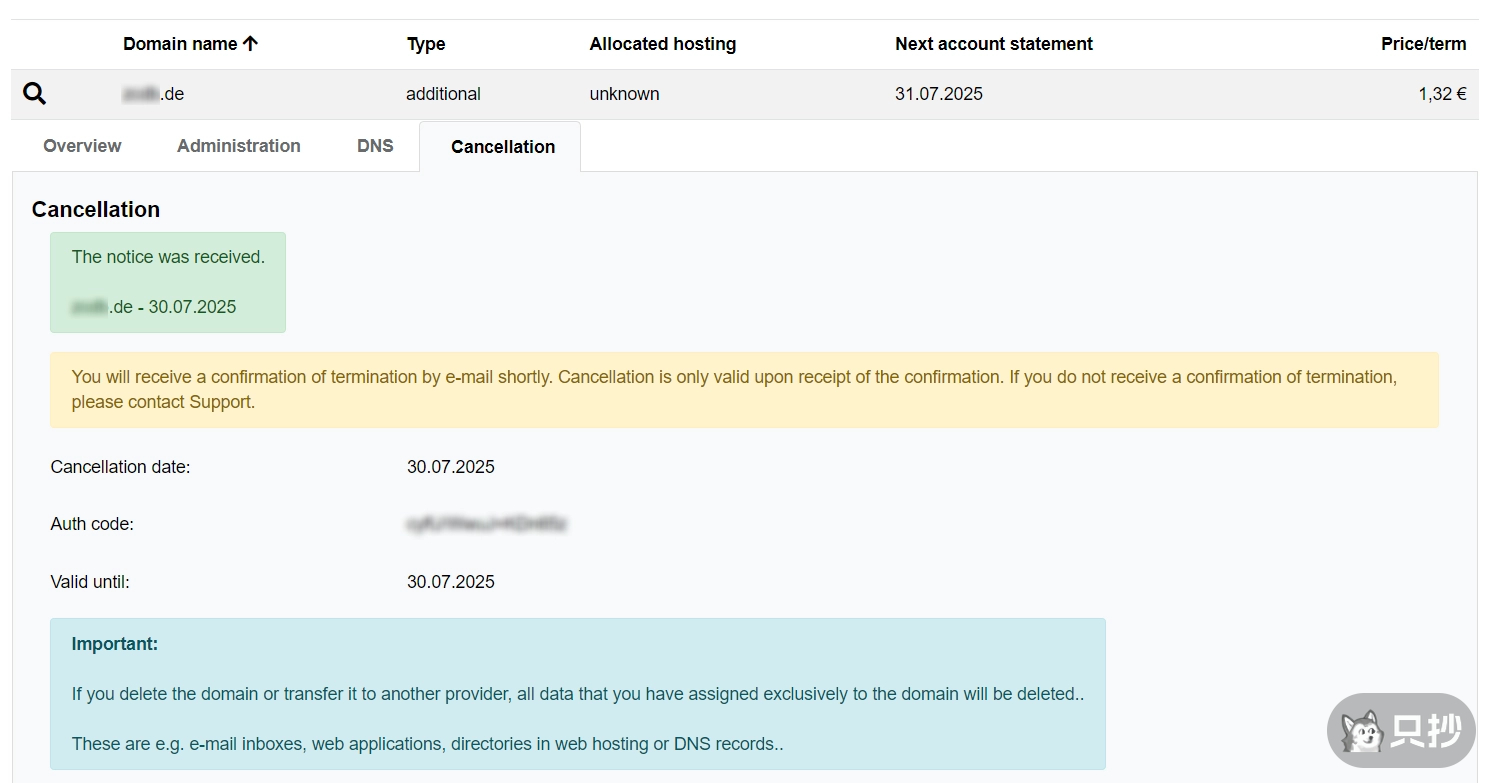Click the Price/term column header

tap(1423, 44)
